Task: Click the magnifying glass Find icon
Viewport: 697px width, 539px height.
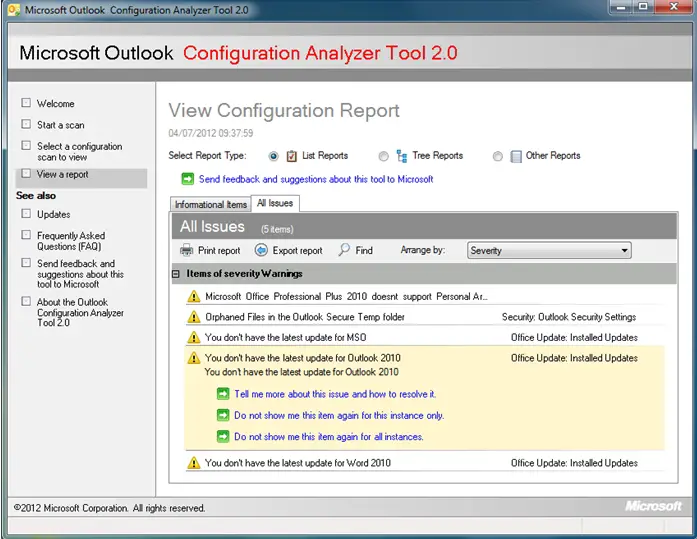Action: tap(344, 250)
